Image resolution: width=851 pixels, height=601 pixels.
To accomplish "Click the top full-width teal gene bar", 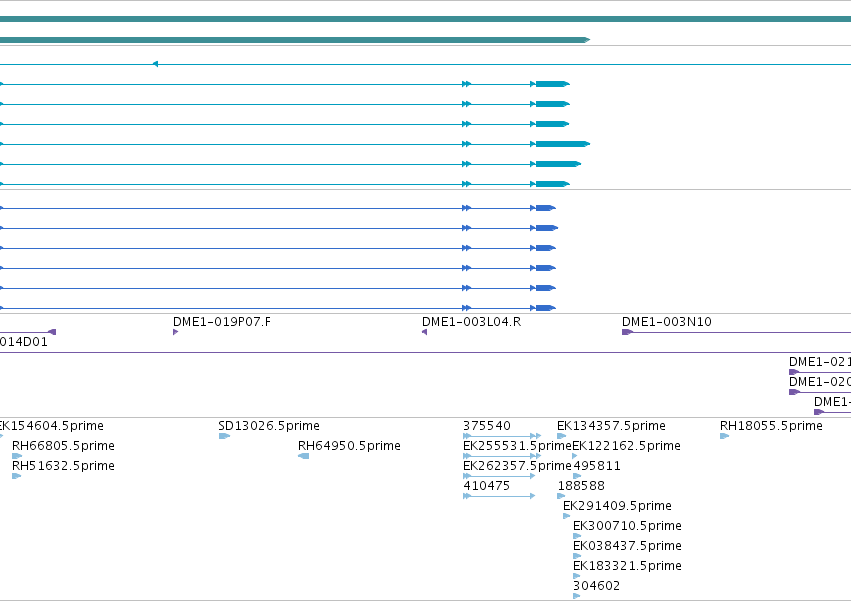I will pyautogui.click(x=426, y=20).
